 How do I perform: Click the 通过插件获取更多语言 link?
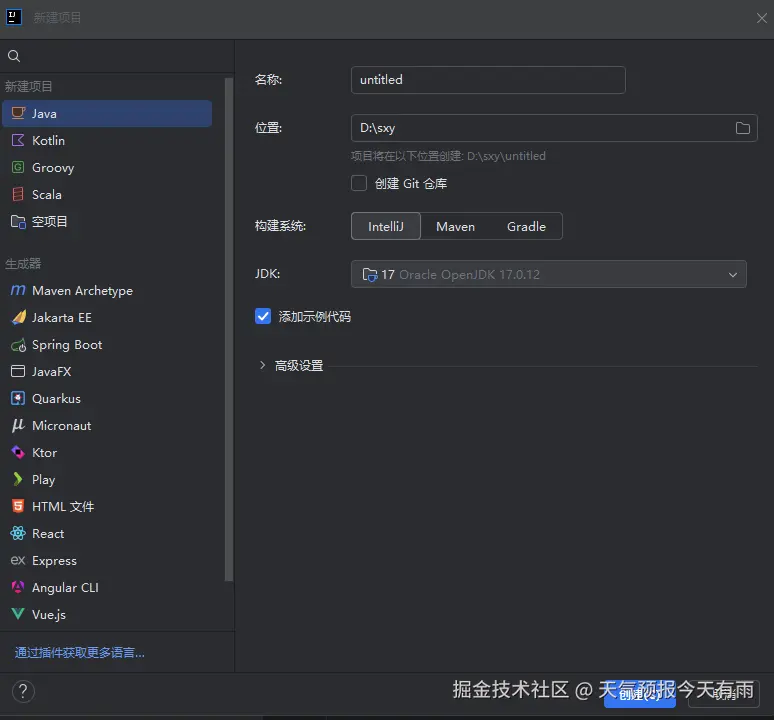click(x=79, y=653)
